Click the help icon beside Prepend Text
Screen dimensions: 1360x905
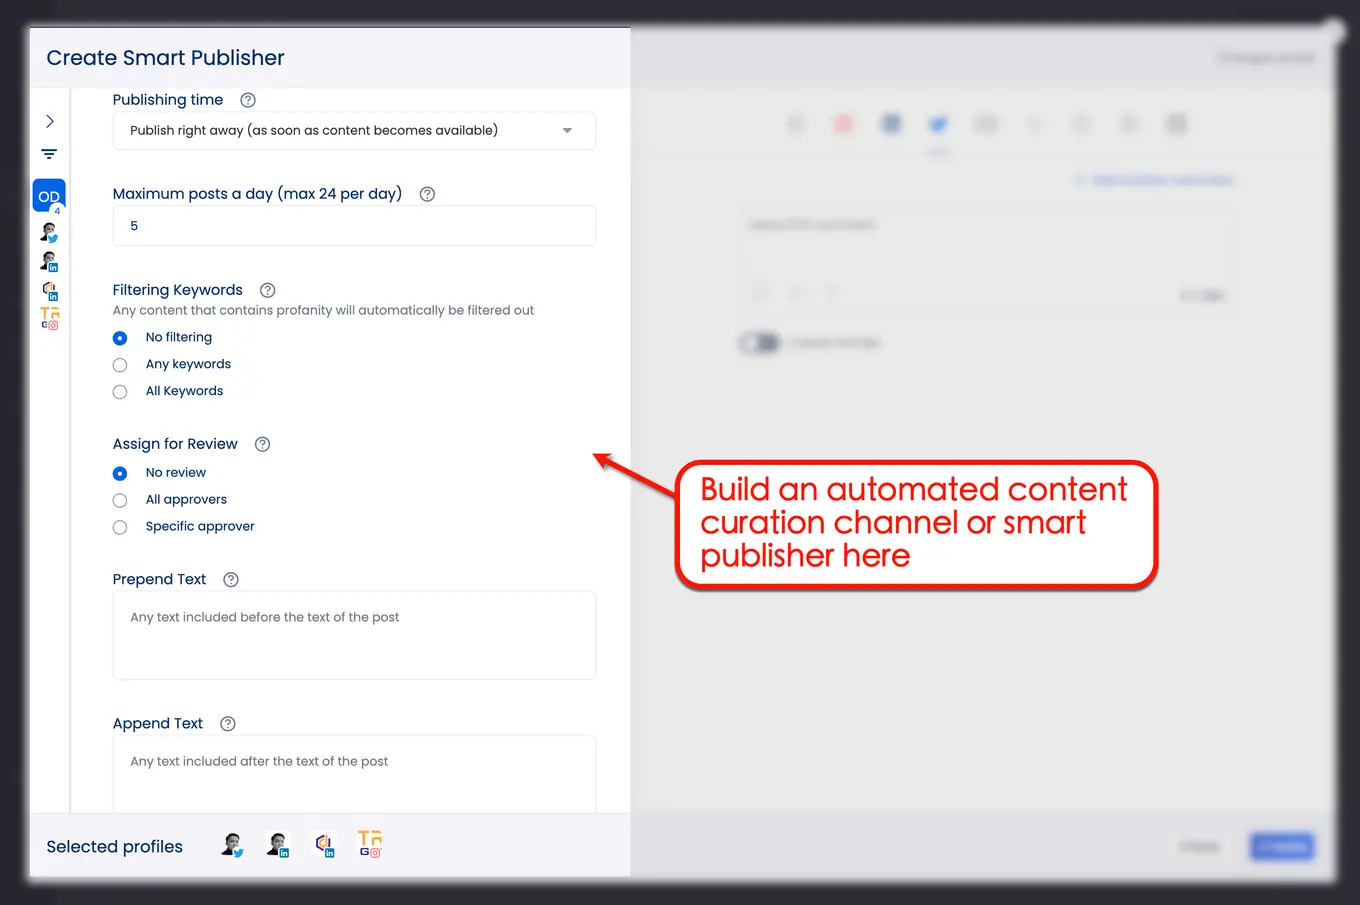[x=231, y=580]
